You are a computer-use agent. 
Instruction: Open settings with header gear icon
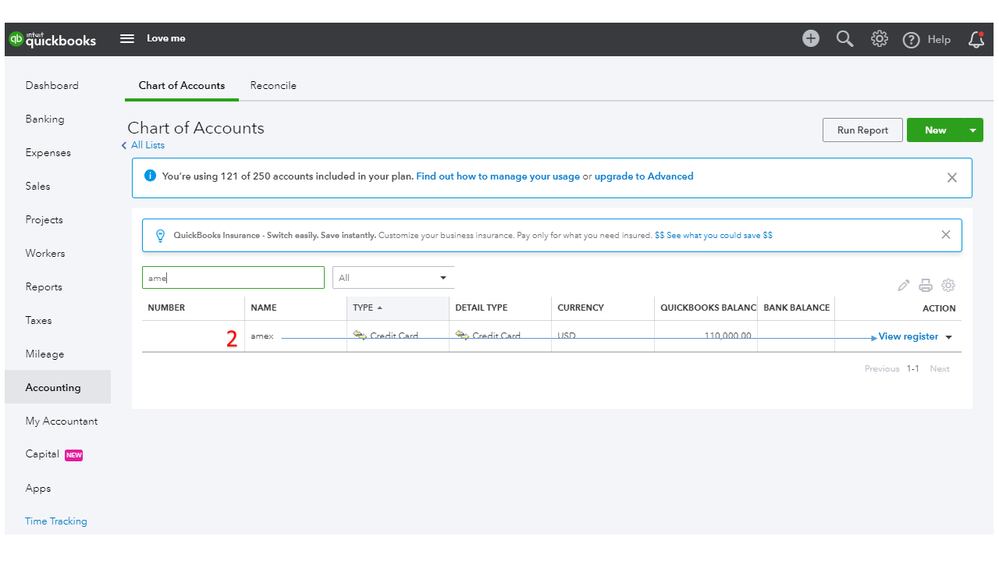coord(879,39)
